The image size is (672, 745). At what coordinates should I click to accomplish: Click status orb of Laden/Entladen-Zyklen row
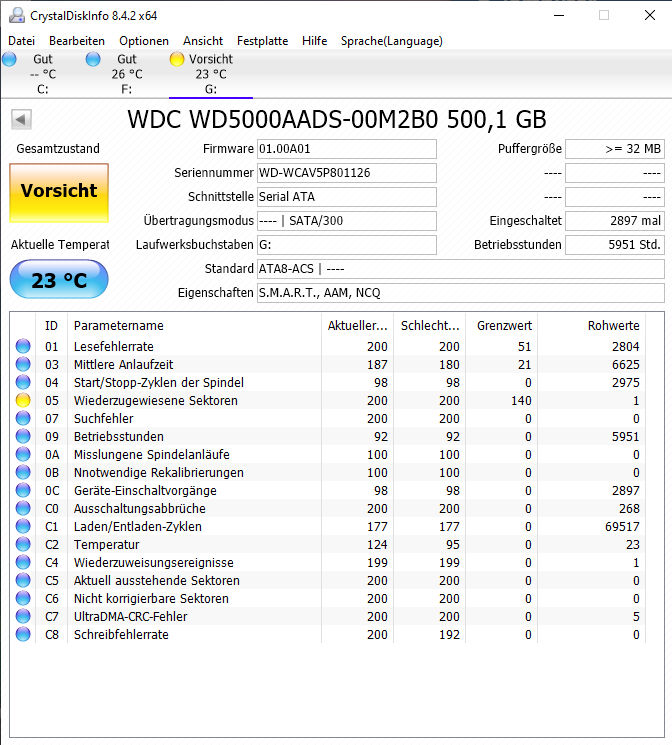[23, 526]
